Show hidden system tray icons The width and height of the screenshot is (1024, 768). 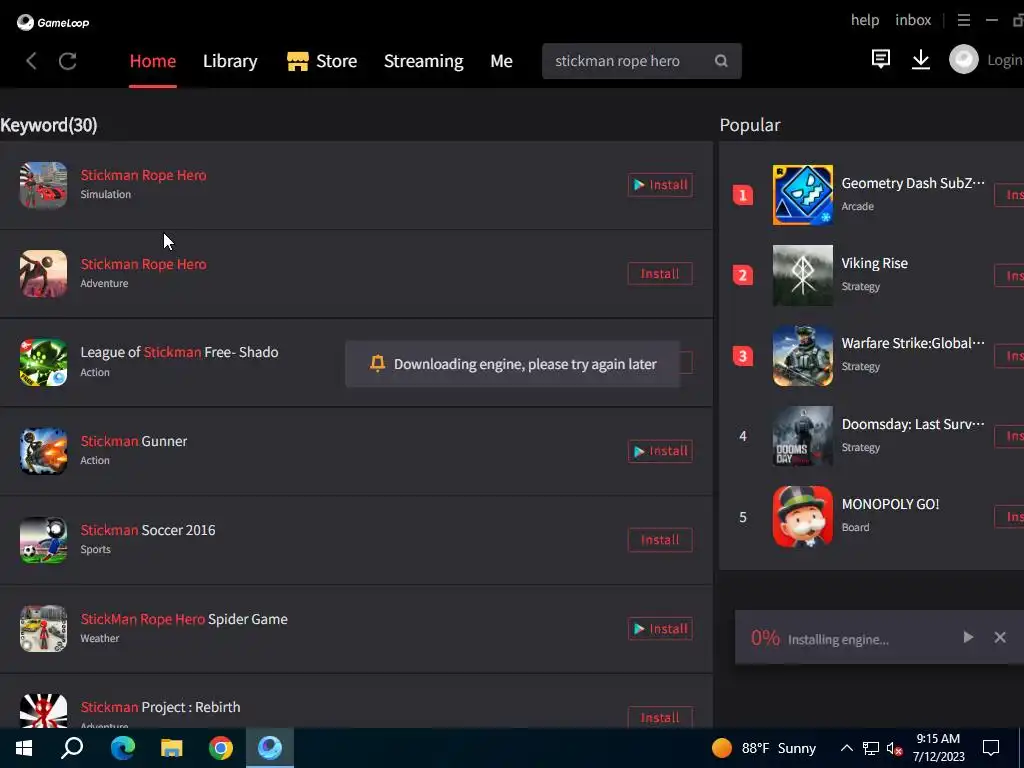[846, 748]
